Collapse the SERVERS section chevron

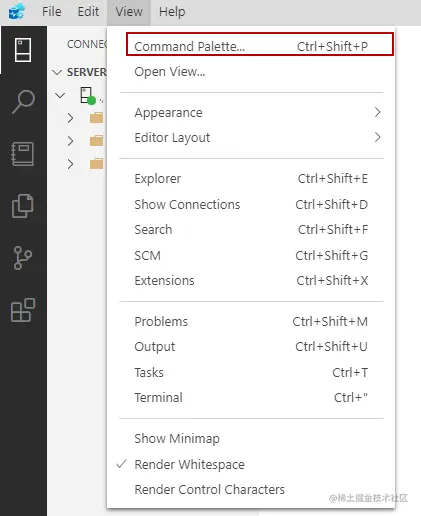(57, 72)
